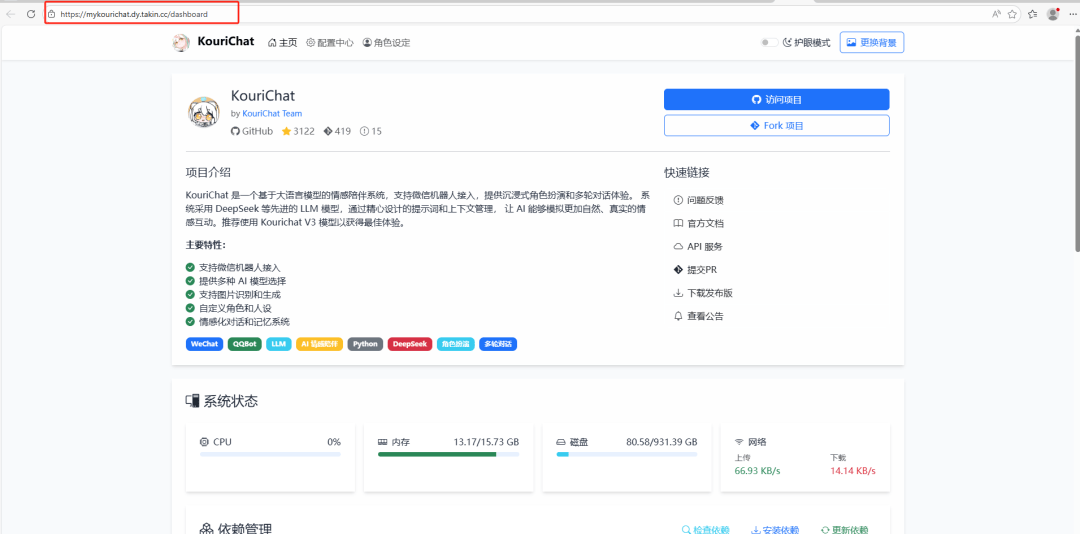Click the yellow AI 情感陪伴 tag badge
Image resolution: width=1080 pixels, height=534 pixels.
320,344
